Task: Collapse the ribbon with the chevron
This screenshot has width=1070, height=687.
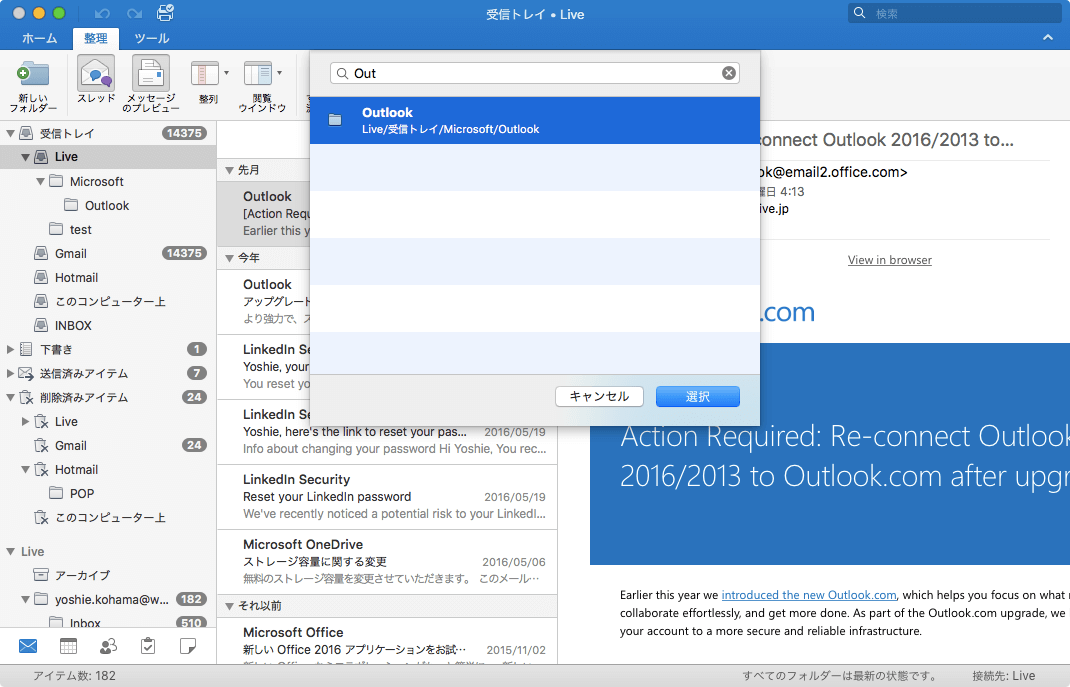Action: (1048, 38)
